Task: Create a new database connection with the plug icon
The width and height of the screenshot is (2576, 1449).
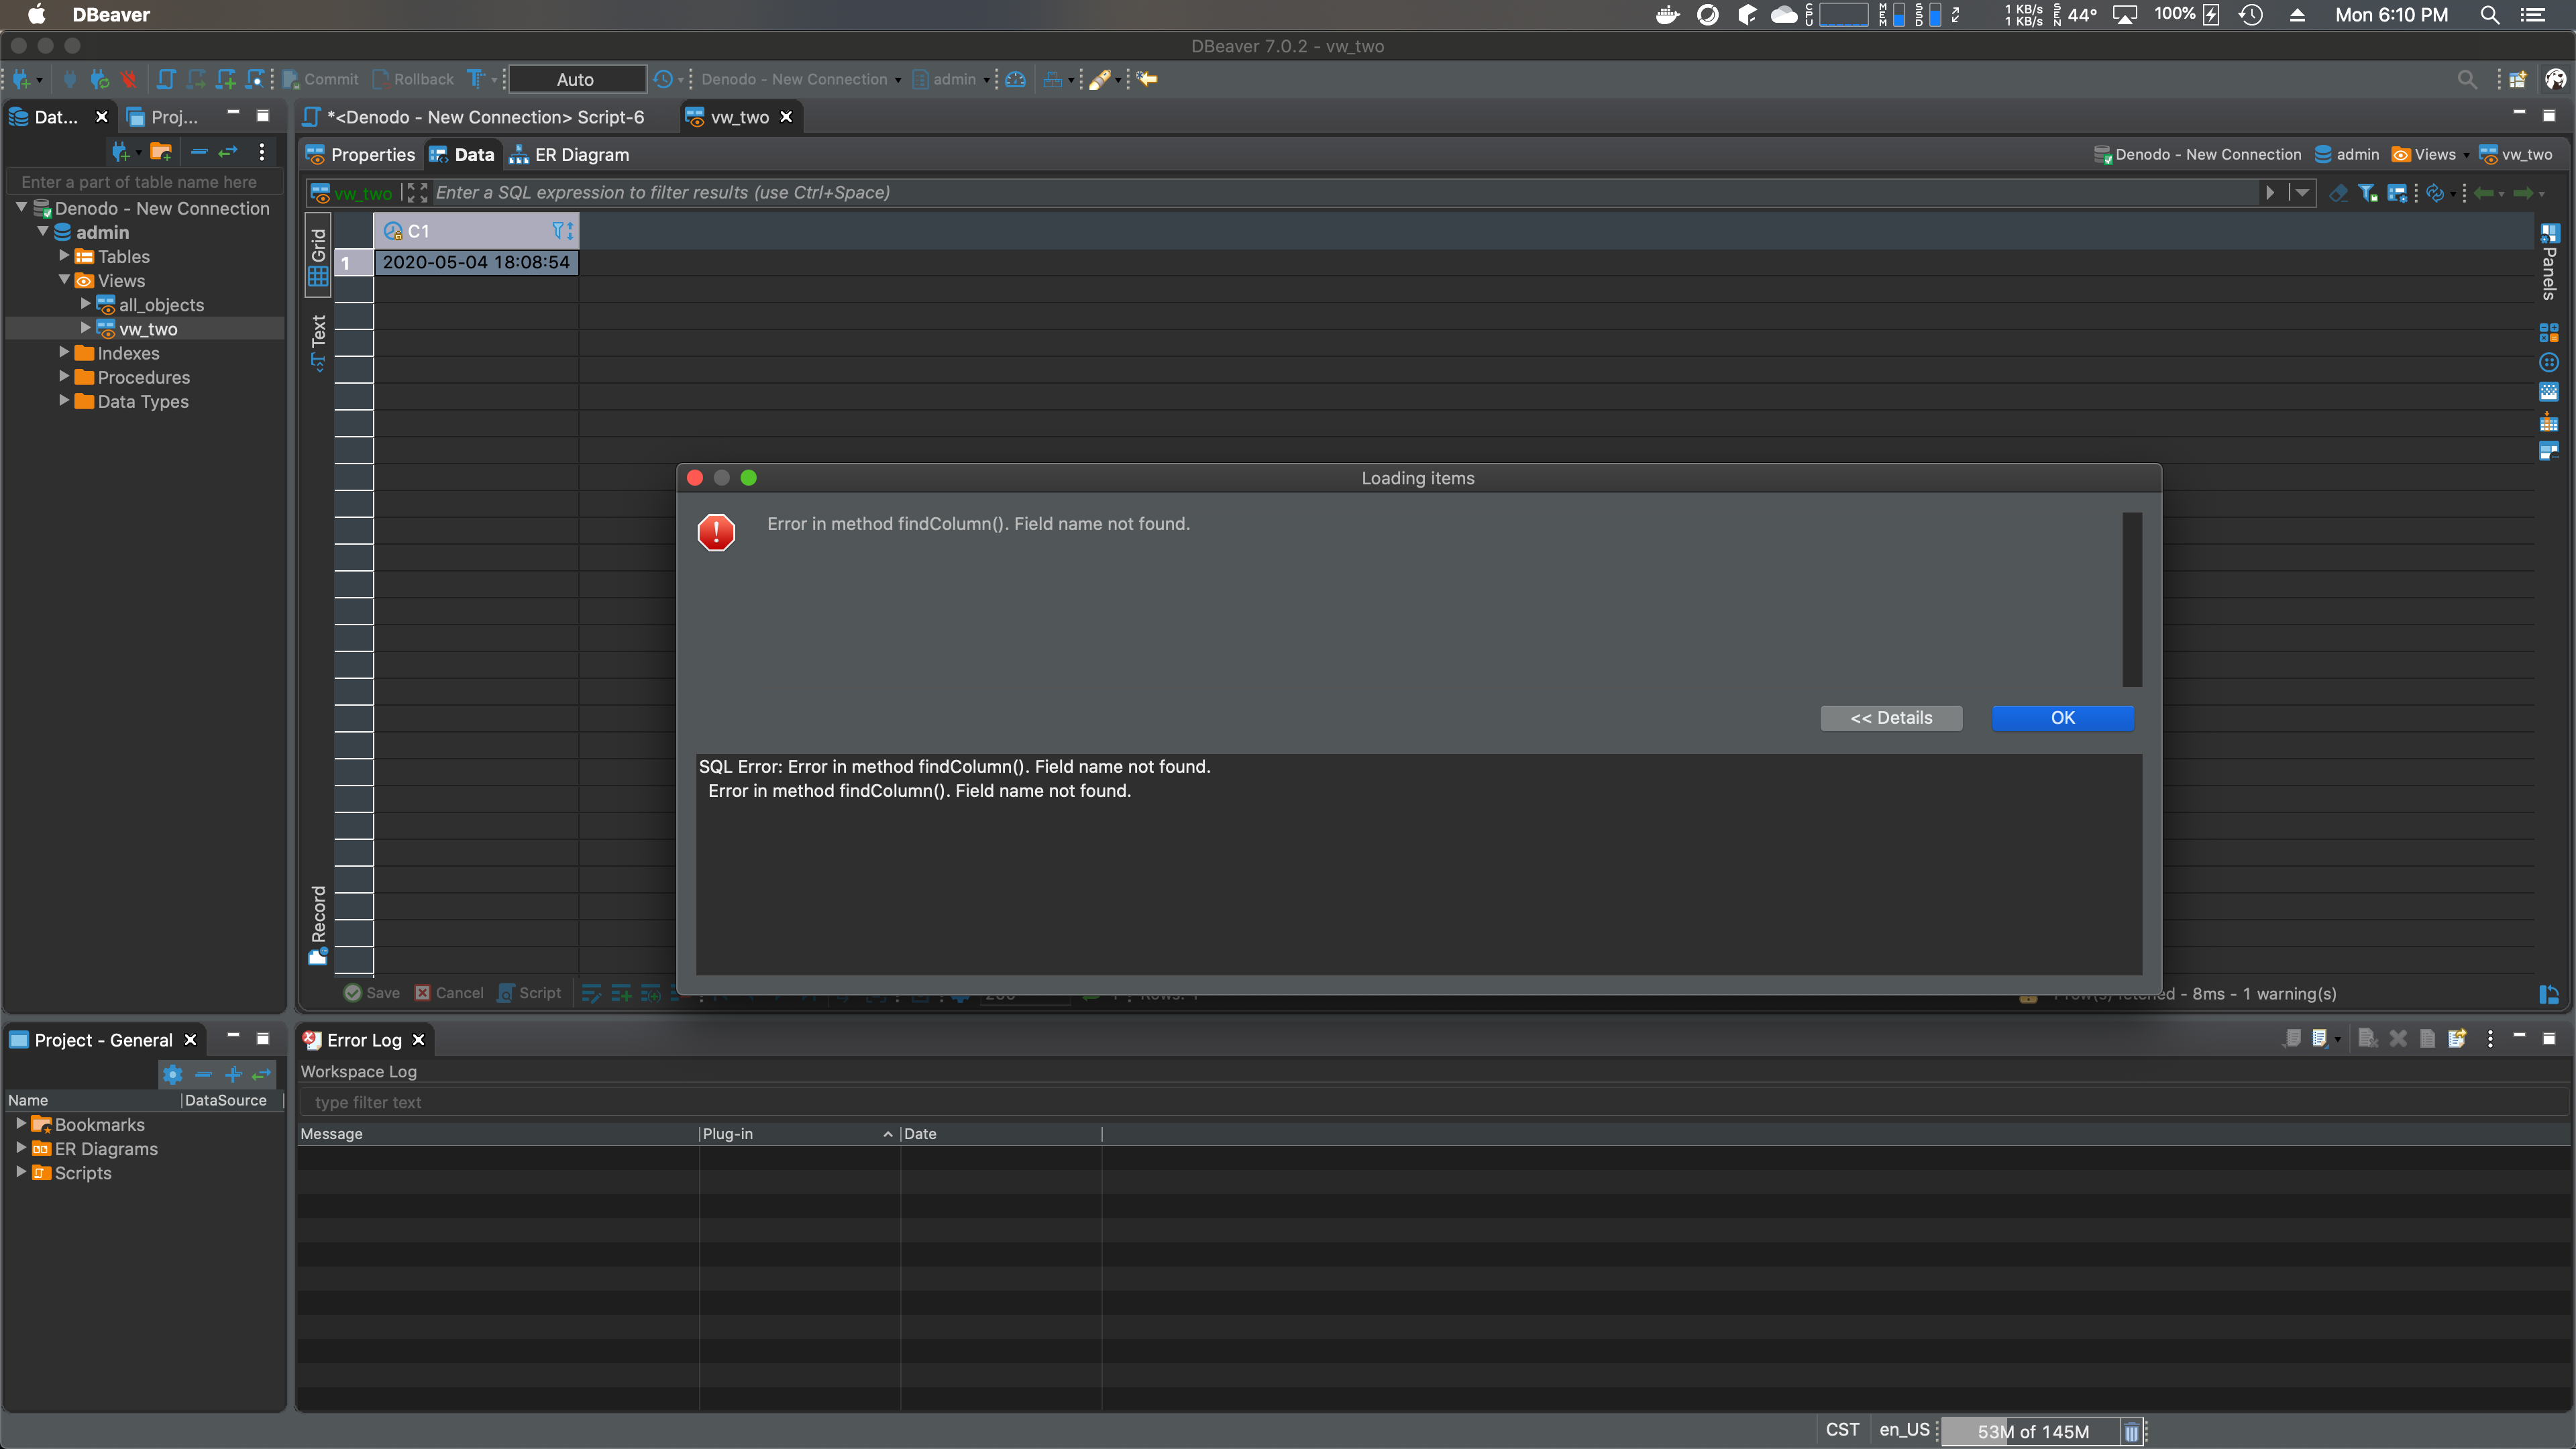Action: (20, 79)
